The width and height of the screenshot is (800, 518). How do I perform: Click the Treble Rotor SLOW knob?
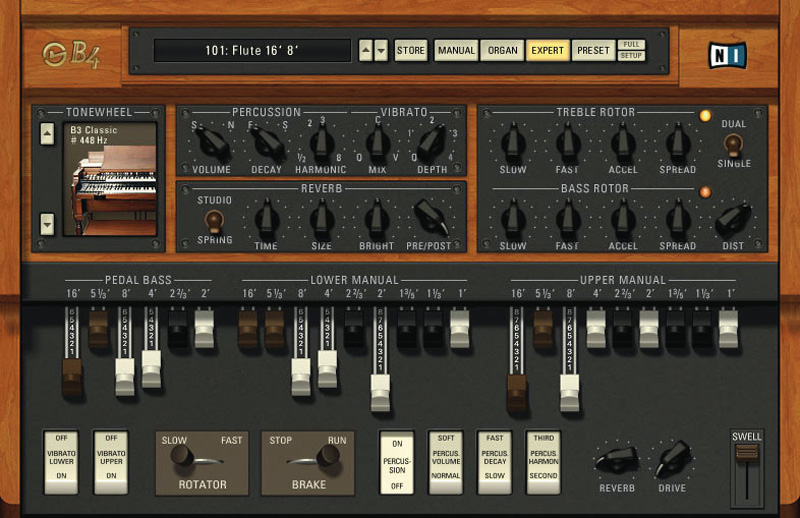(513, 142)
